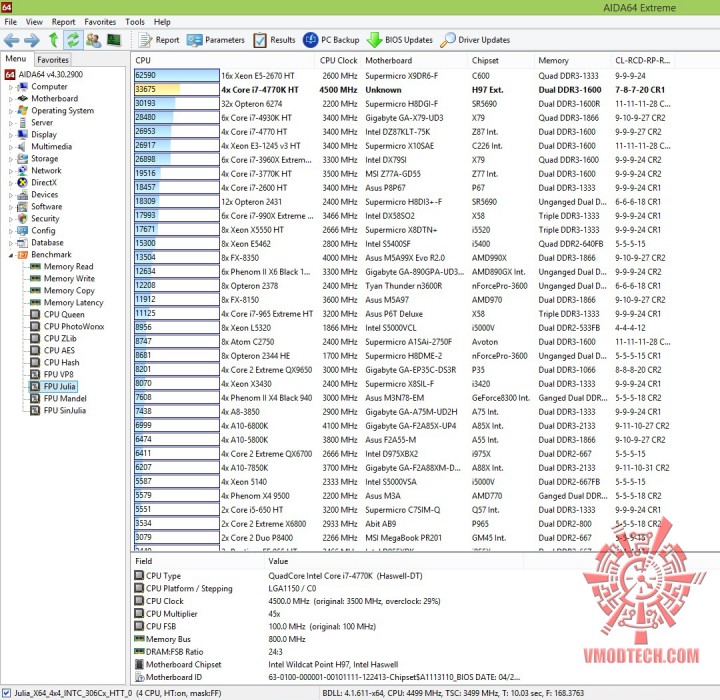Select the Multimedia speaker icon
The width and height of the screenshot is (720, 700).
pyautogui.click(x=22, y=147)
